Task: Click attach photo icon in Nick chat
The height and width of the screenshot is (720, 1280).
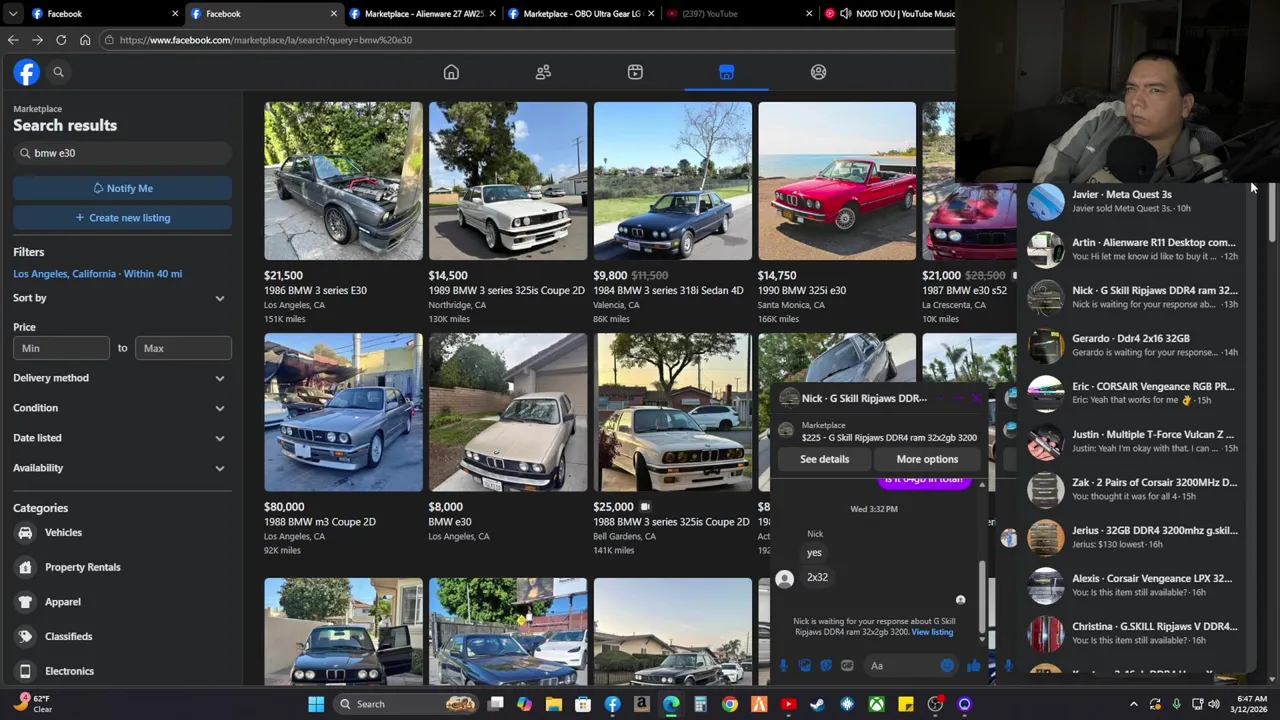Action: pos(805,666)
